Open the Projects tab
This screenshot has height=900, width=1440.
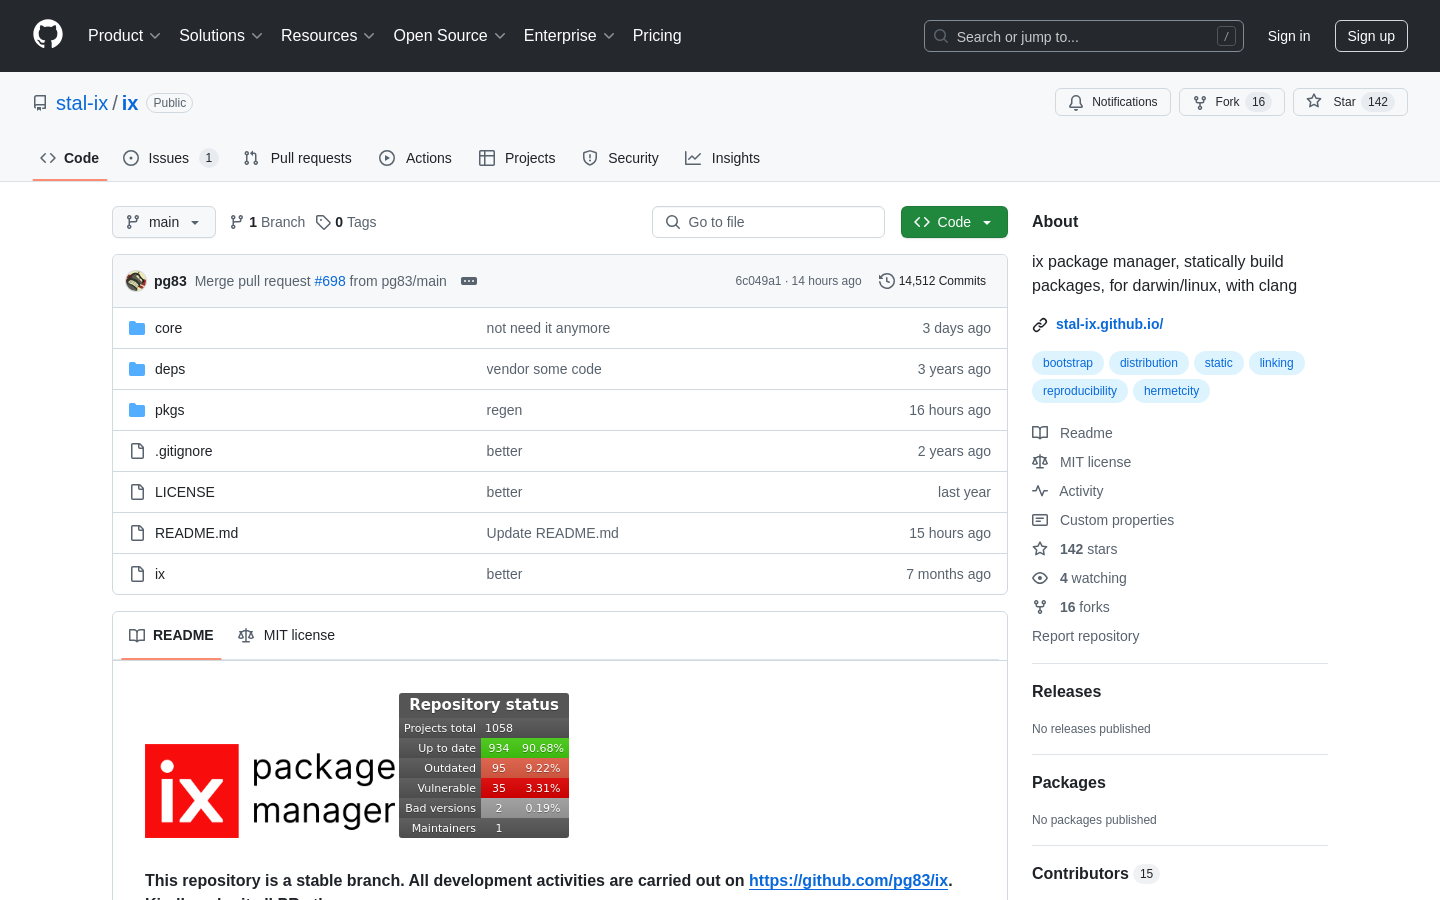(x=517, y=158)
